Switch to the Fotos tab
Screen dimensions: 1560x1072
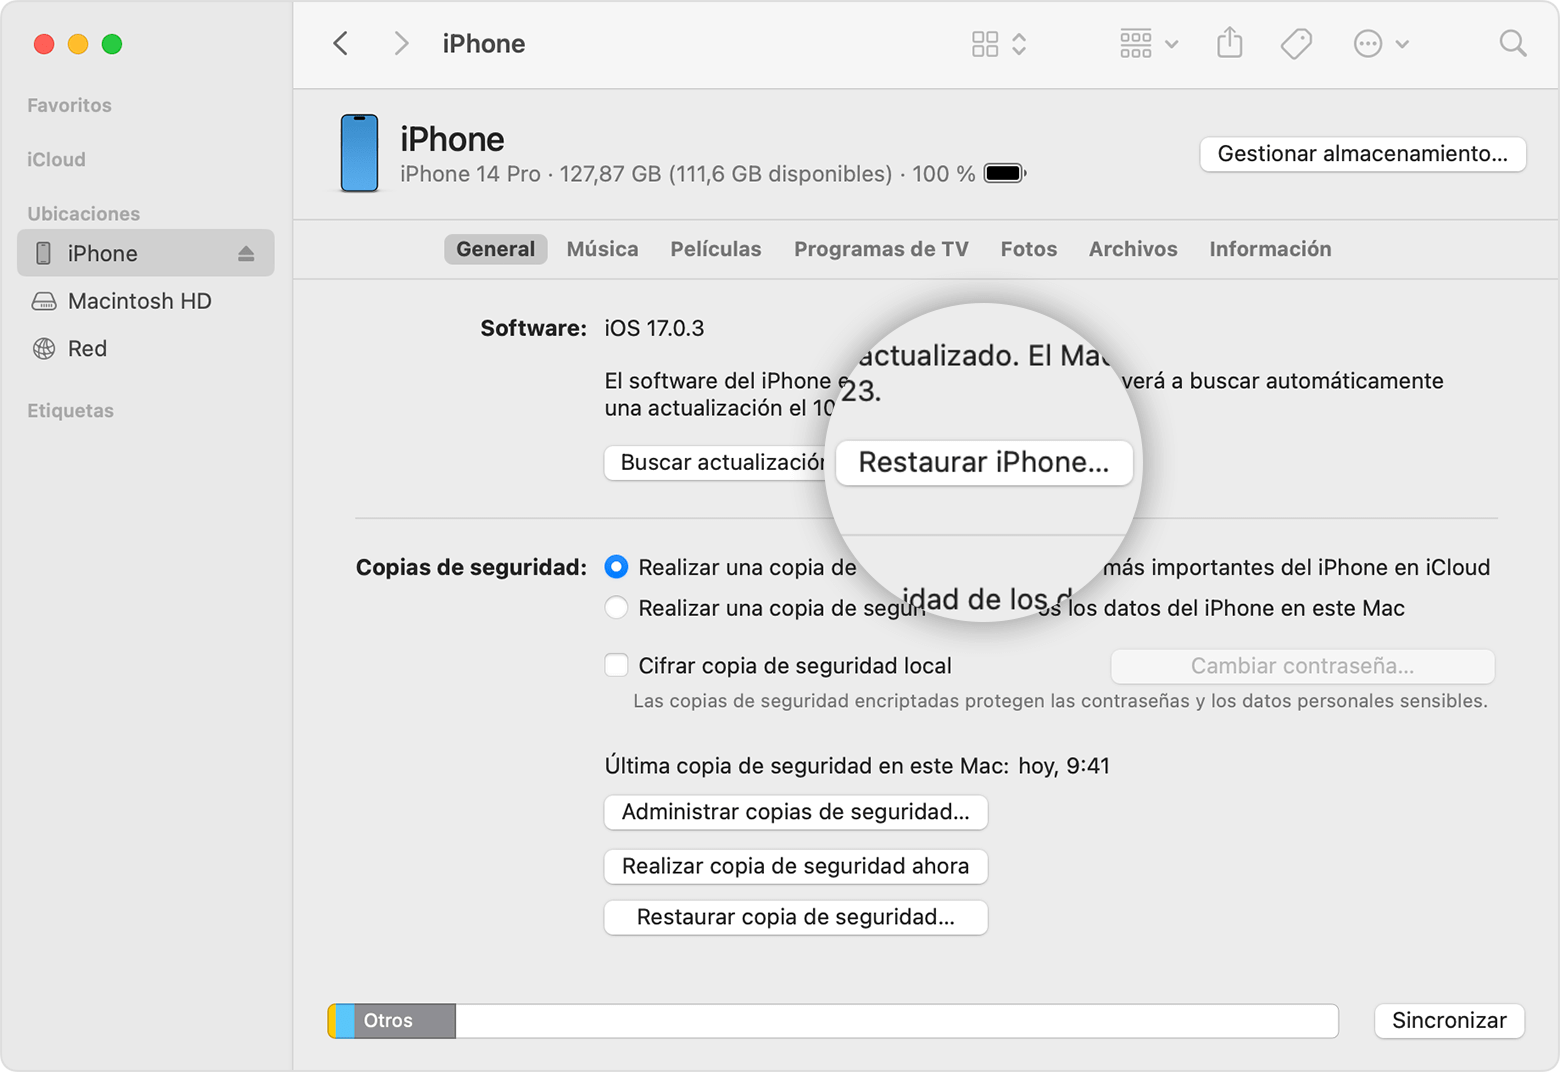click(x=1028, y=249)
